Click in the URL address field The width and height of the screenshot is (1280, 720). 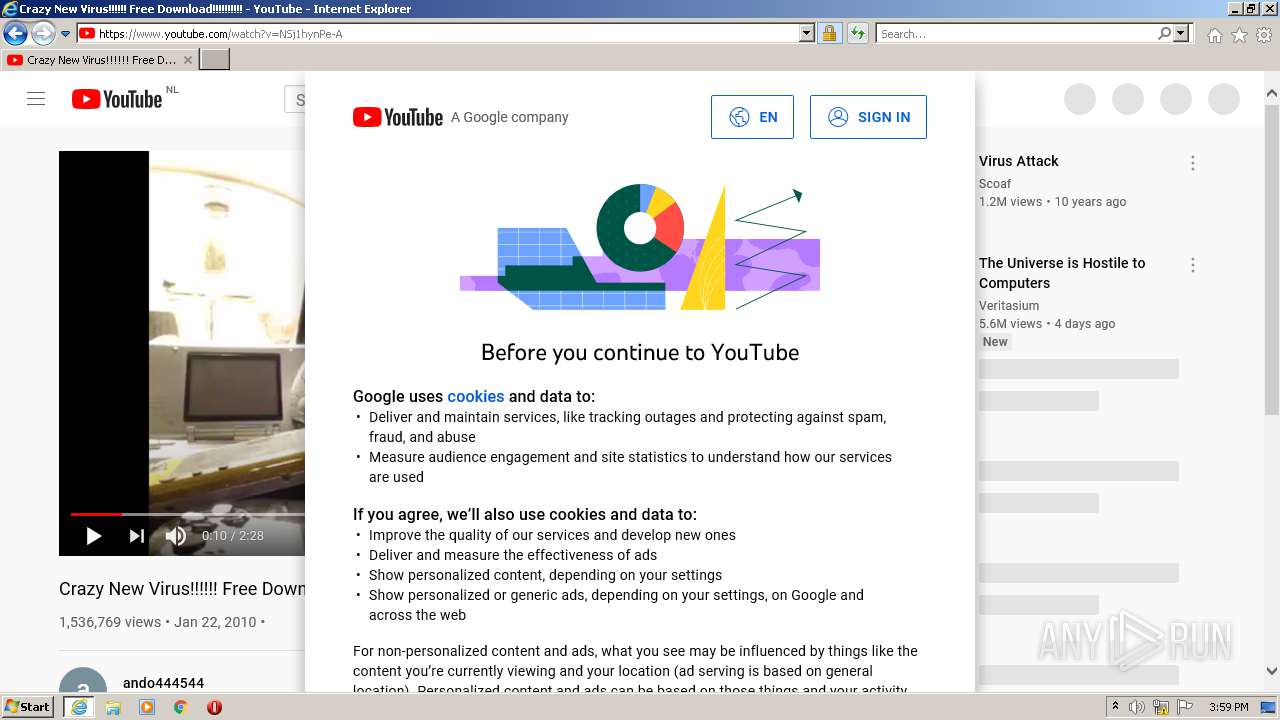(445, 34)
